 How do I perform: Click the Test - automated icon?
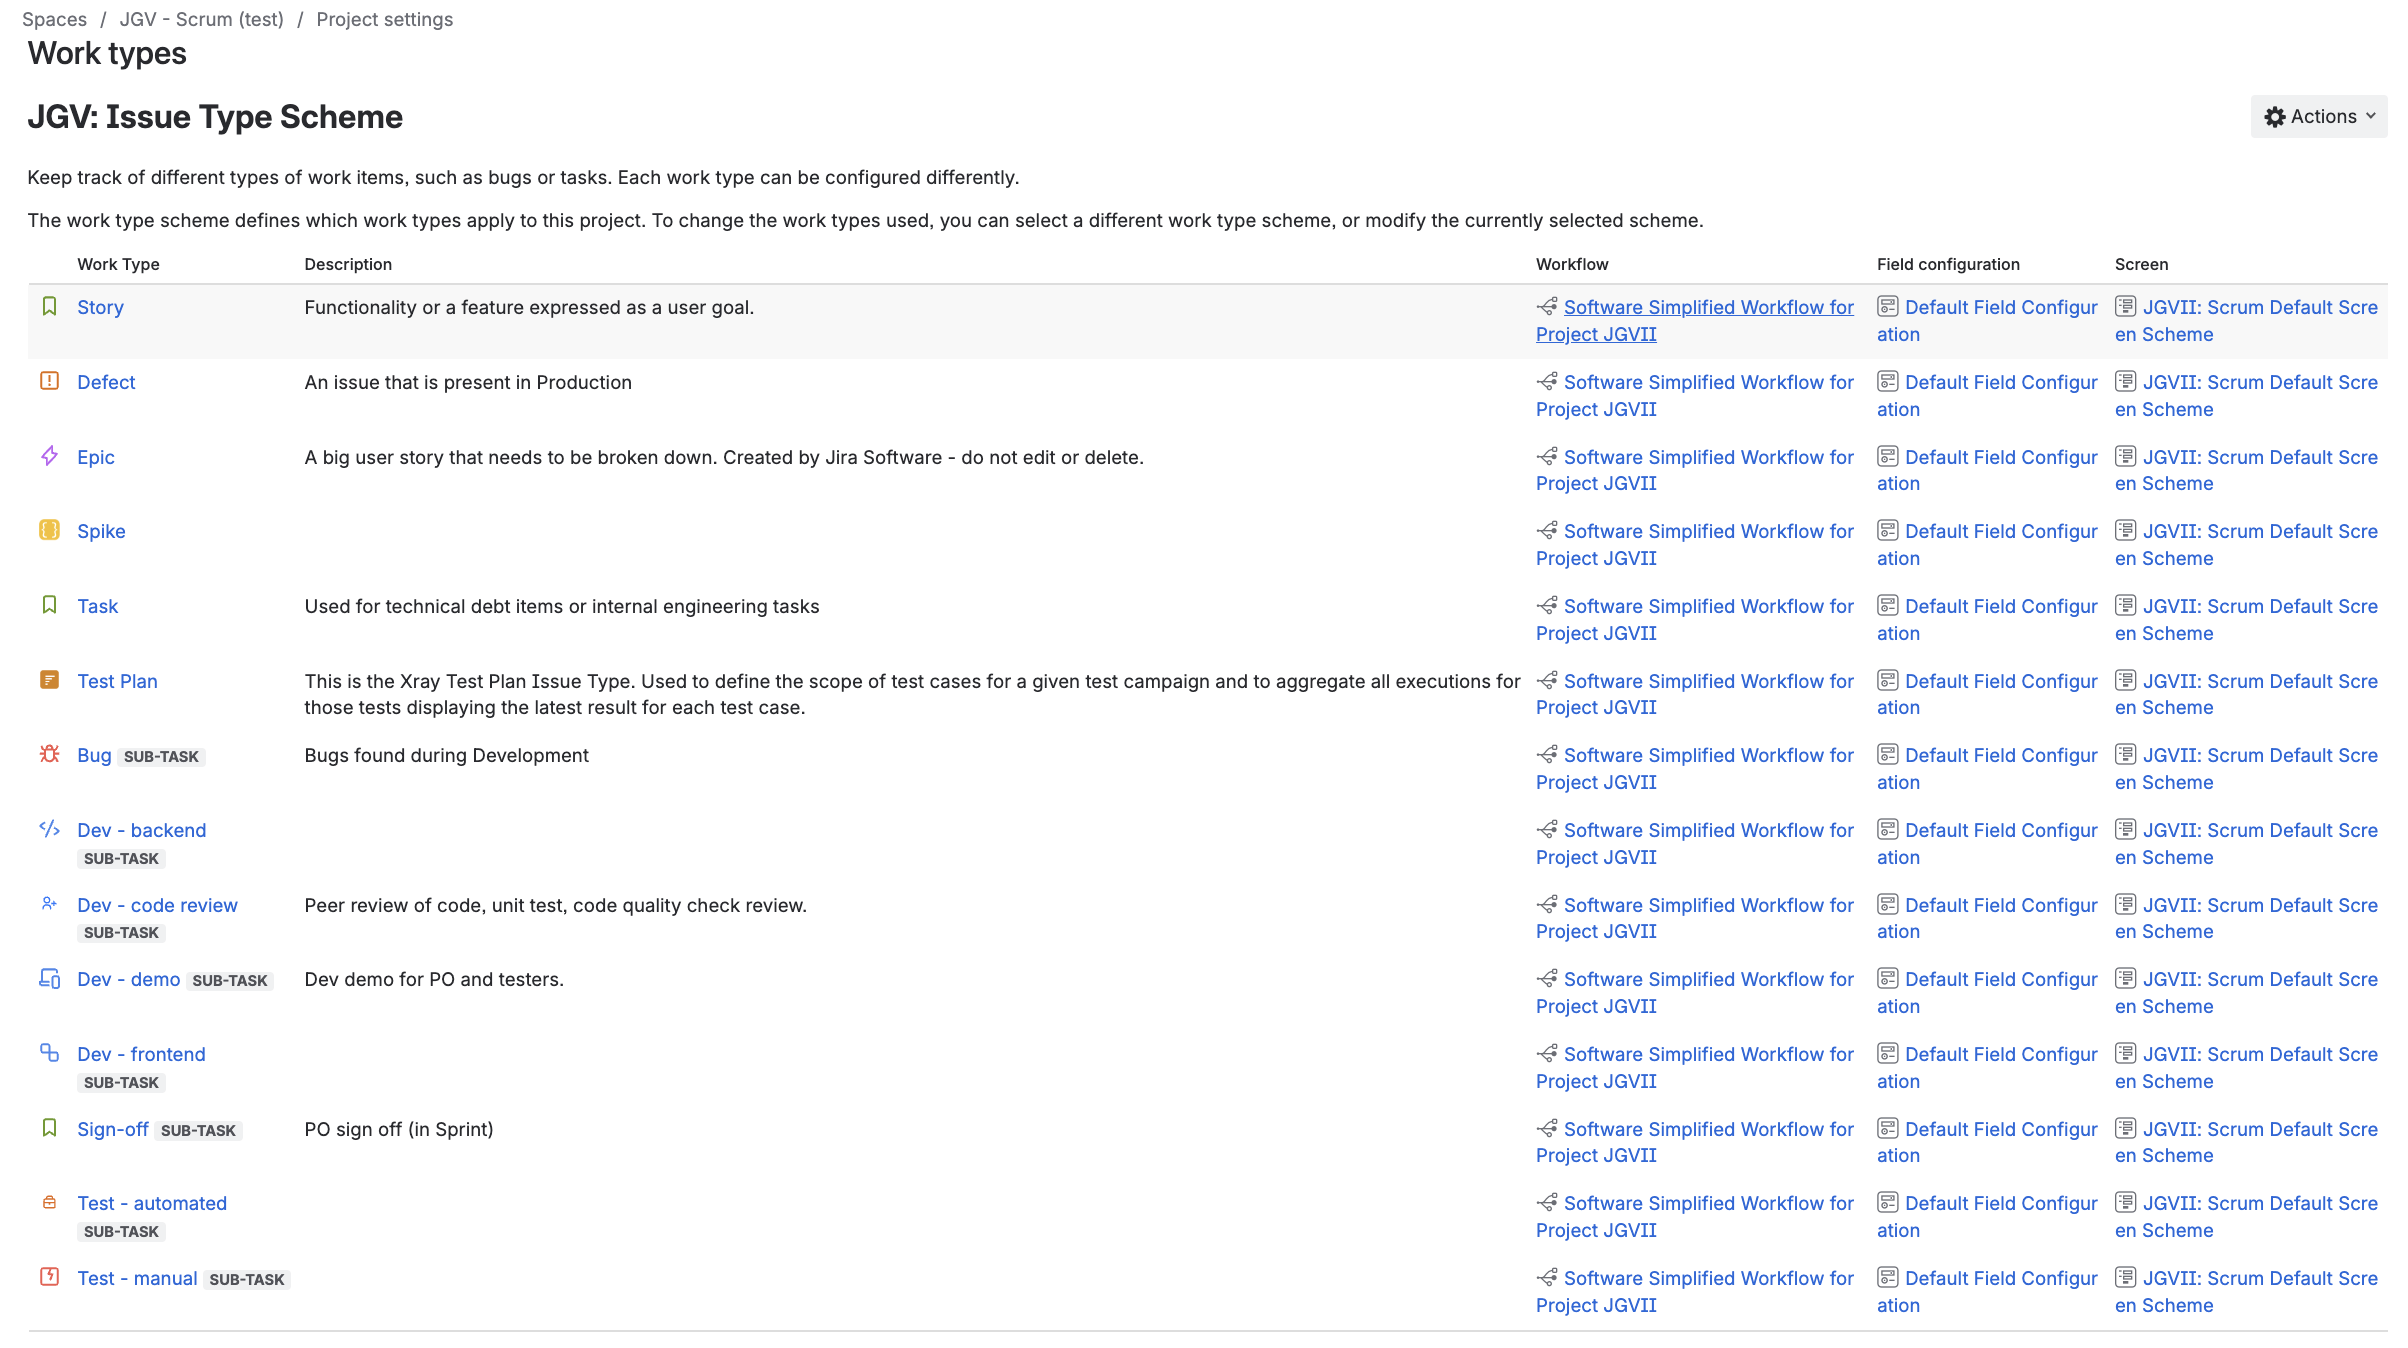[x=49, y=1202]
